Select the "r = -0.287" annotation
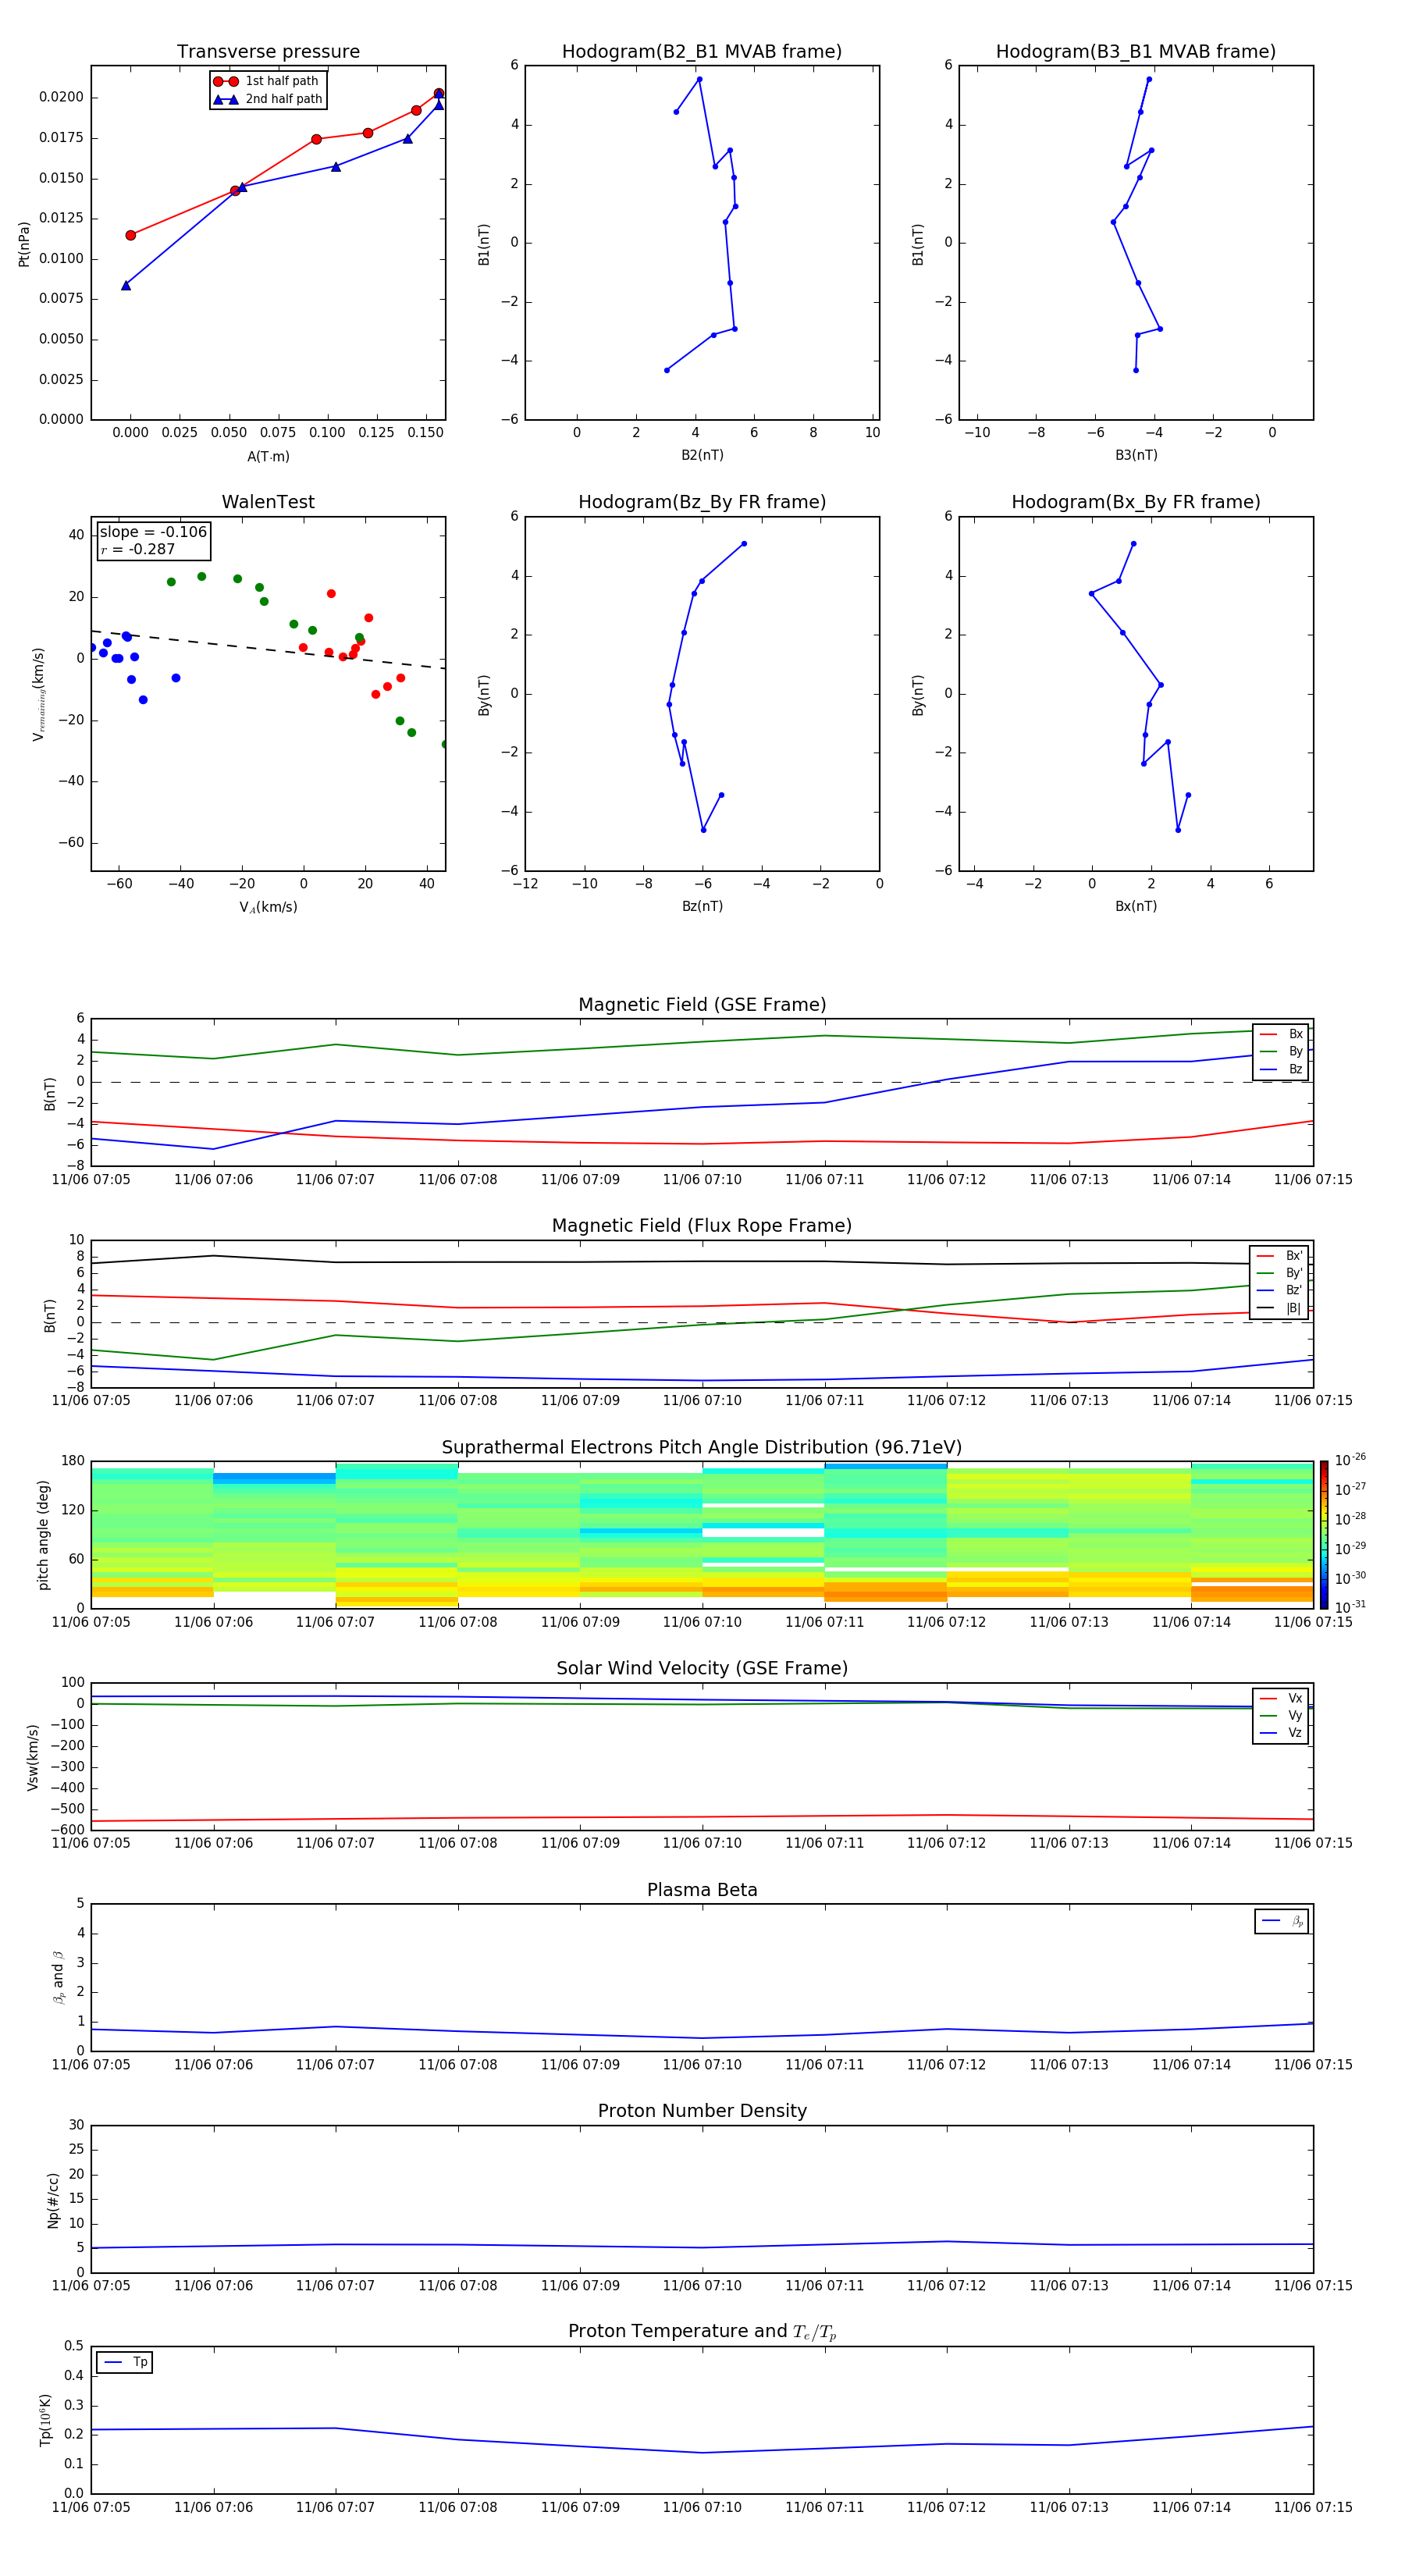The height and width of the screenshot is (2576, 1405). coord(138,549)
